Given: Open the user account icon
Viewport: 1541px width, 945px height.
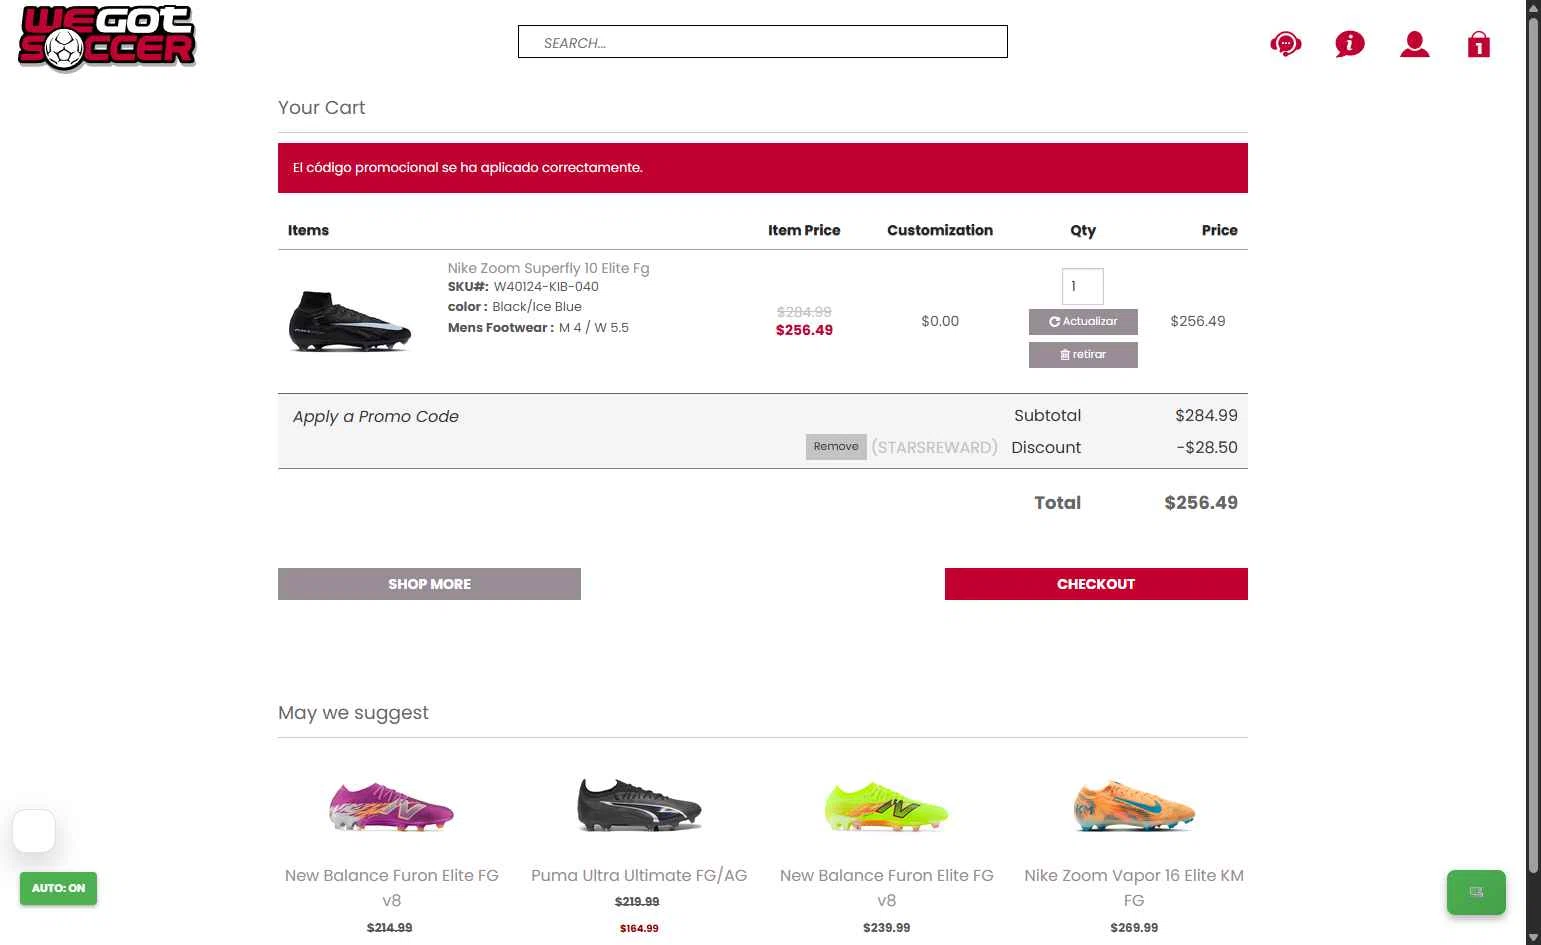Looking at the screenshot, I should pos(1414,44).
